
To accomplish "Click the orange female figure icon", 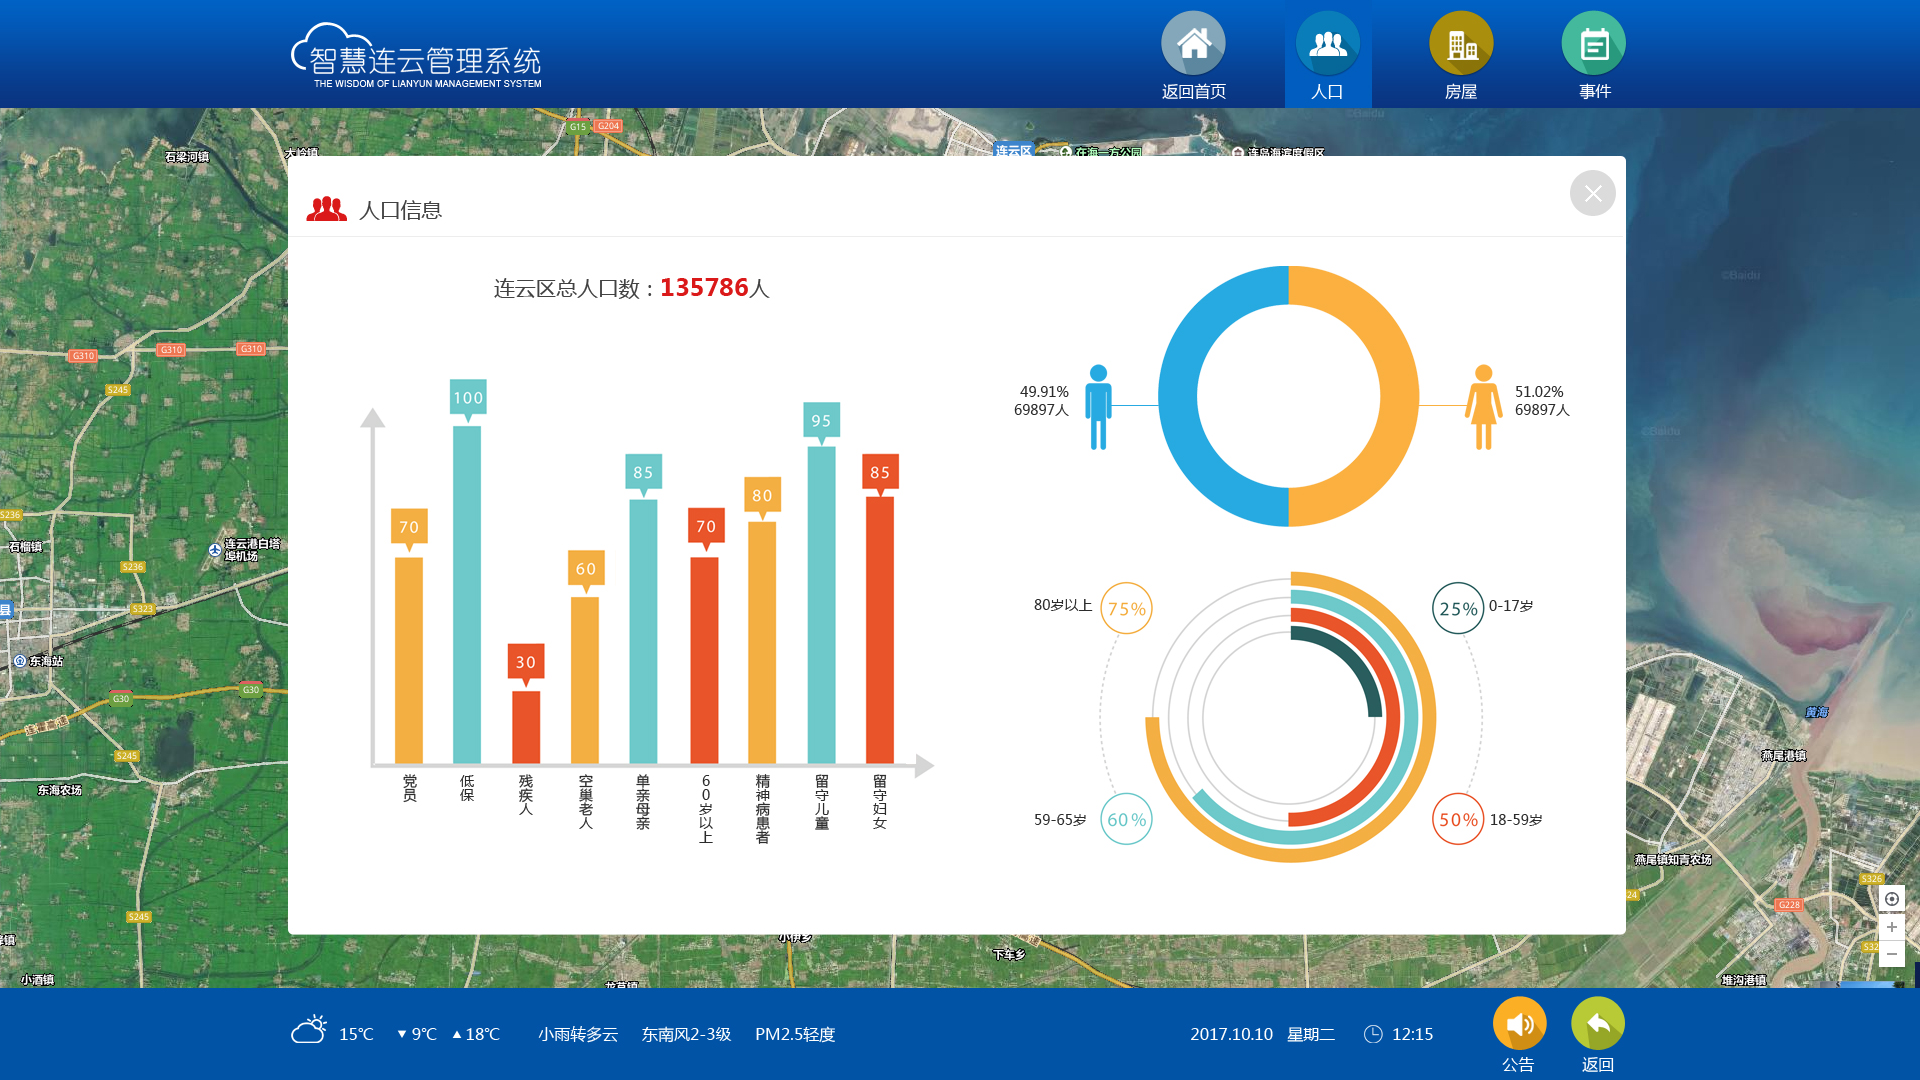I will (x=1483, y=407).
